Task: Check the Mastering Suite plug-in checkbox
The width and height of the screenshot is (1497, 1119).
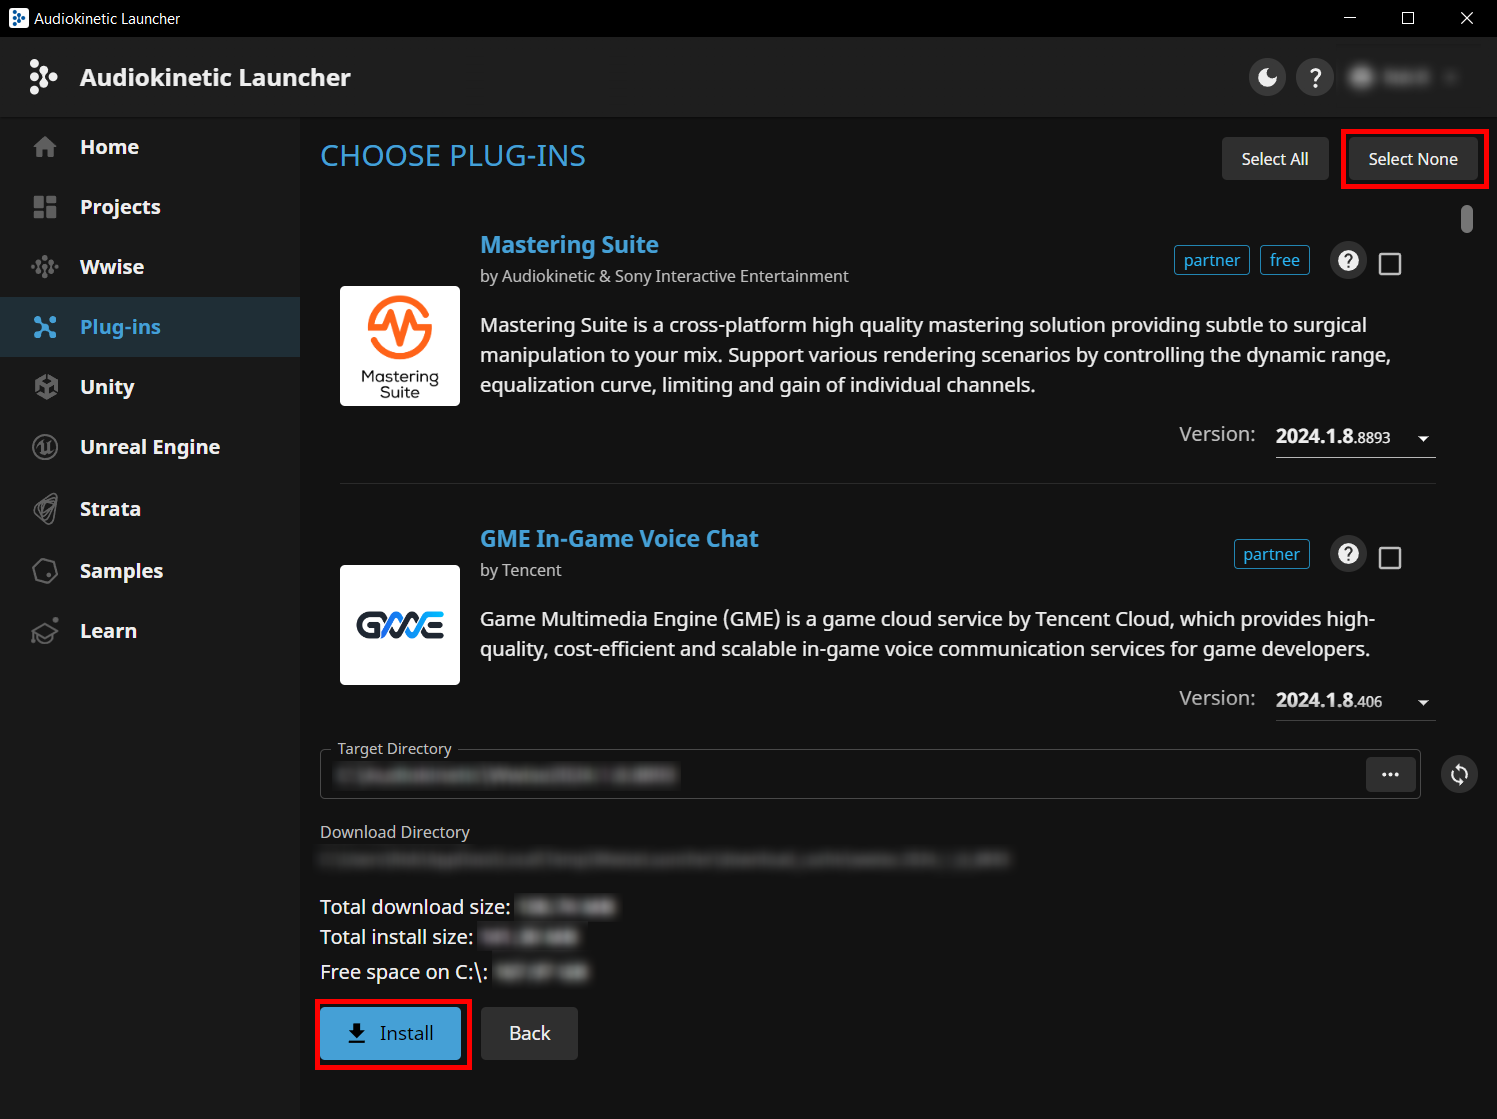Action: coord(1390,264)
